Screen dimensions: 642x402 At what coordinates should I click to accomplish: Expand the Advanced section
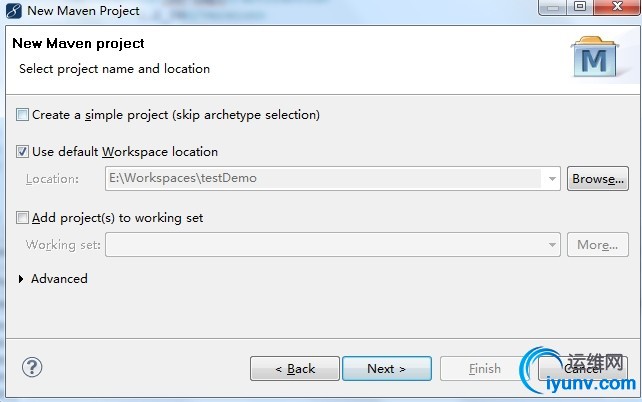23,279
